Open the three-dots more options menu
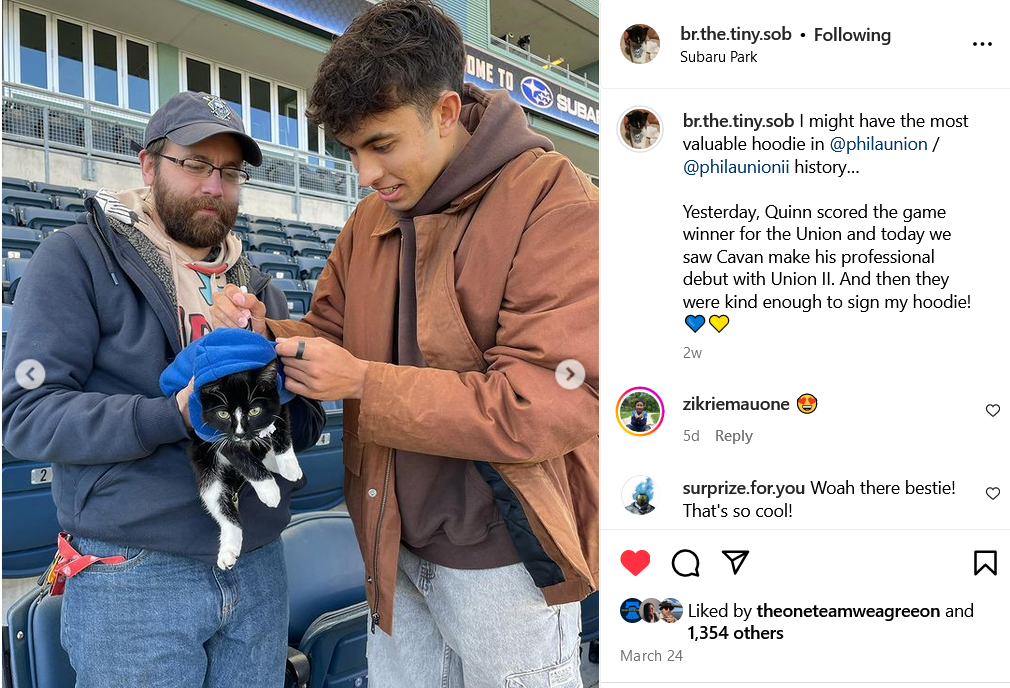 (982, 45)
